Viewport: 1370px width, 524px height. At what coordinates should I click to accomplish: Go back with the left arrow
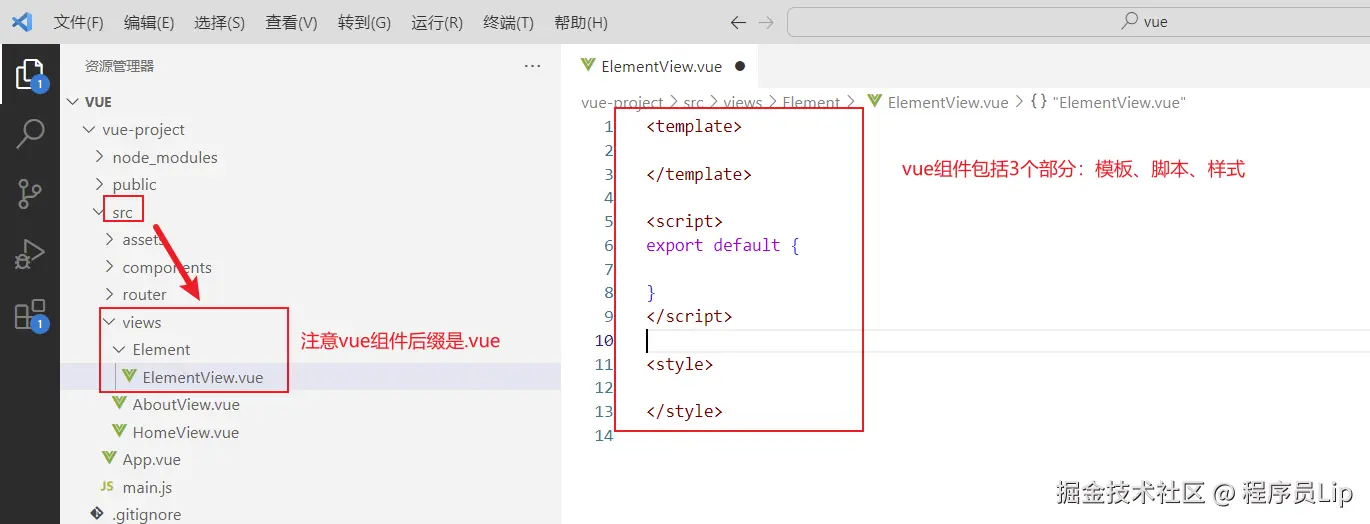[738, 22]
